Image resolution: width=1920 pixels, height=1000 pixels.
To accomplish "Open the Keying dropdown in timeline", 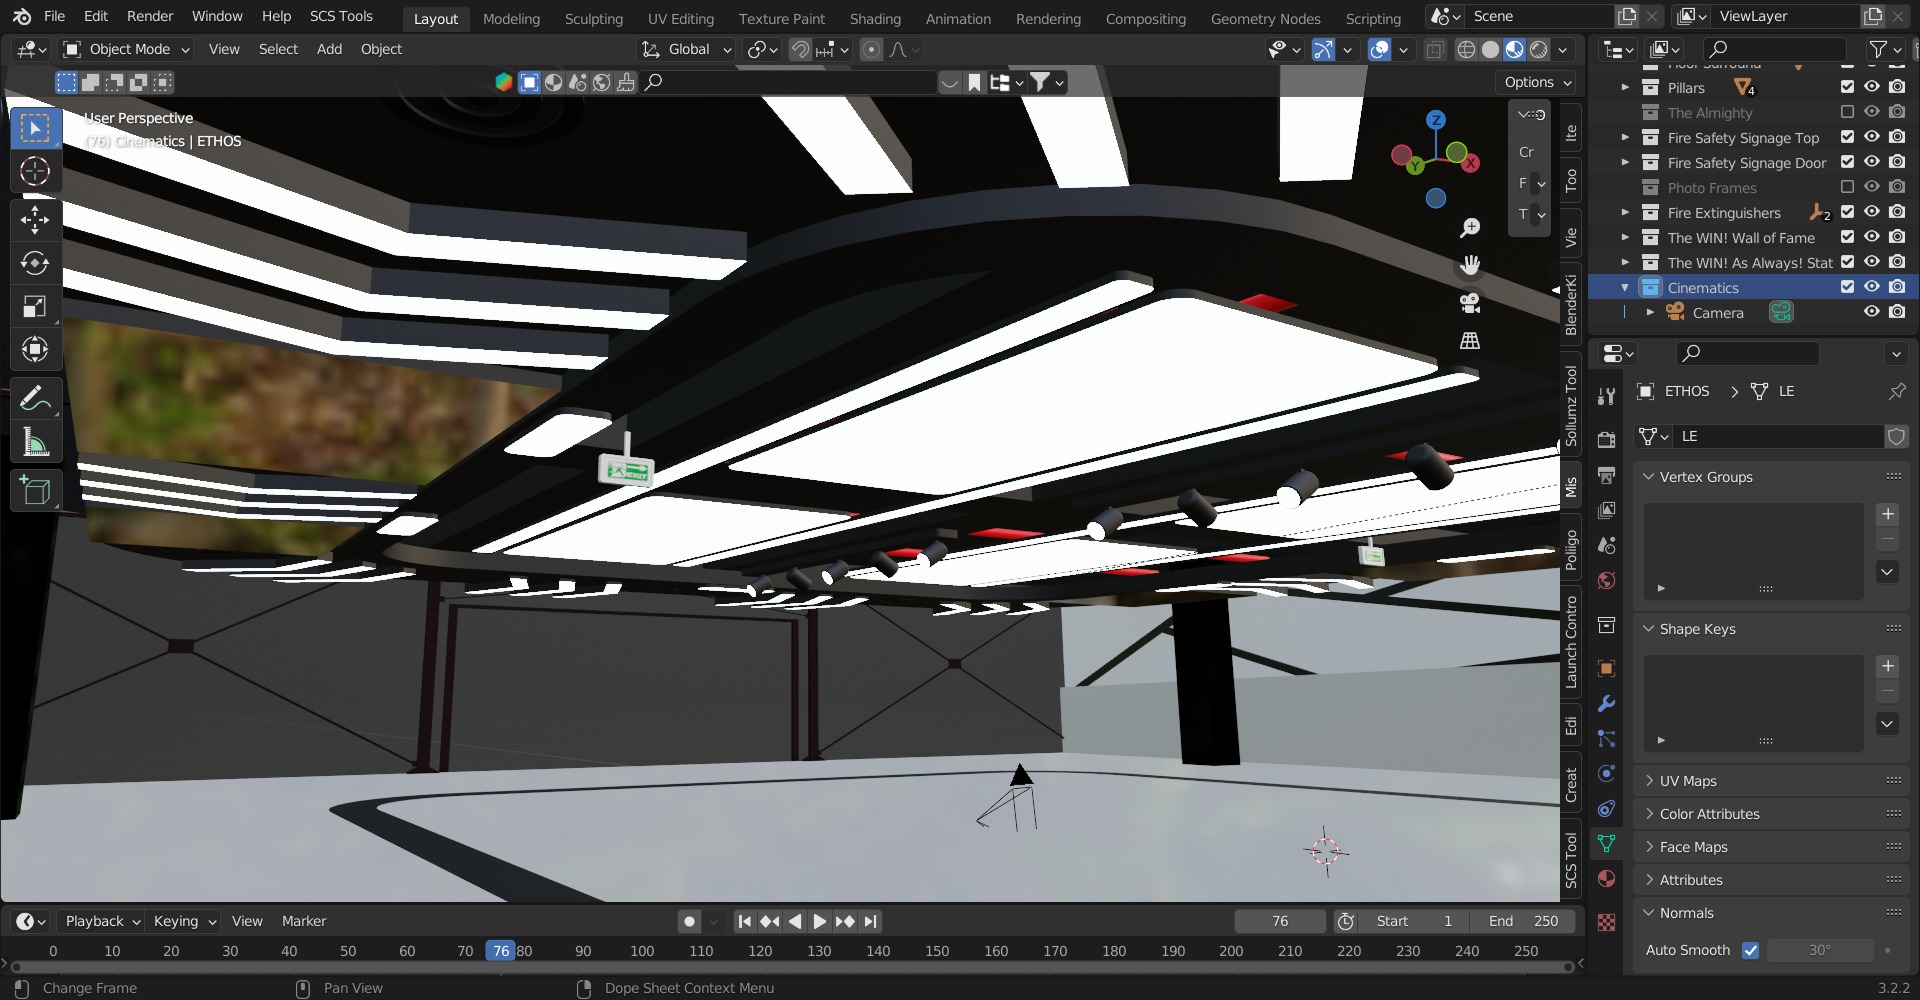I will click(185, 921).
